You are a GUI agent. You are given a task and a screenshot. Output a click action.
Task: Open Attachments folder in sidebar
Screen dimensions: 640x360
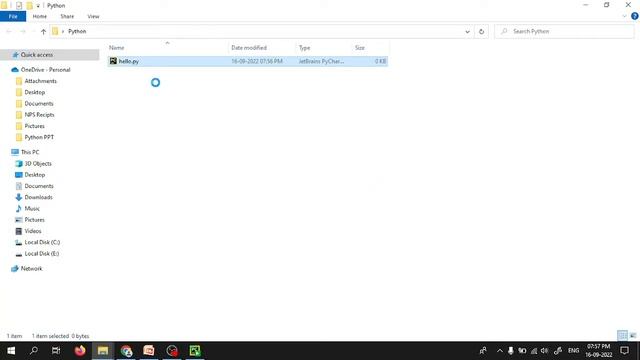40,81
